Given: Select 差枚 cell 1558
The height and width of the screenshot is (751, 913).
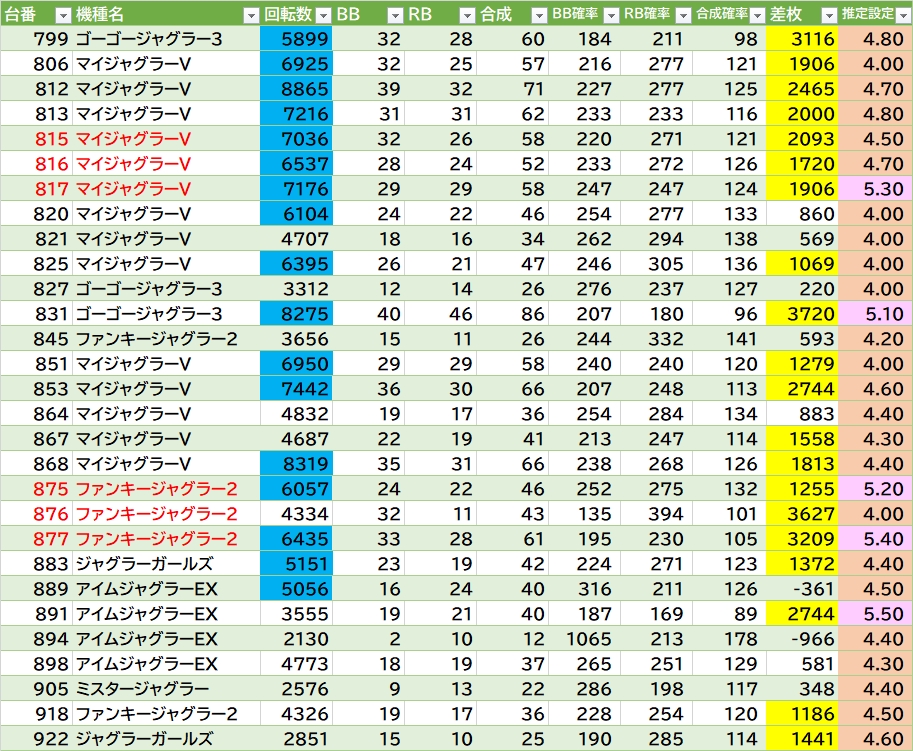Looking at the screenshot, I should point(802,440).
